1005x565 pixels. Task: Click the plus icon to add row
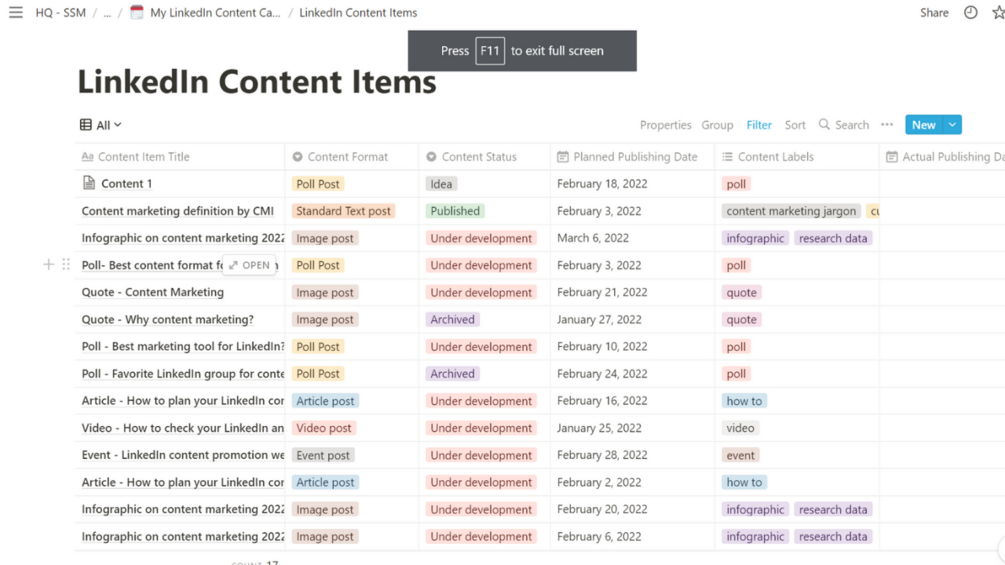point(48,265)
